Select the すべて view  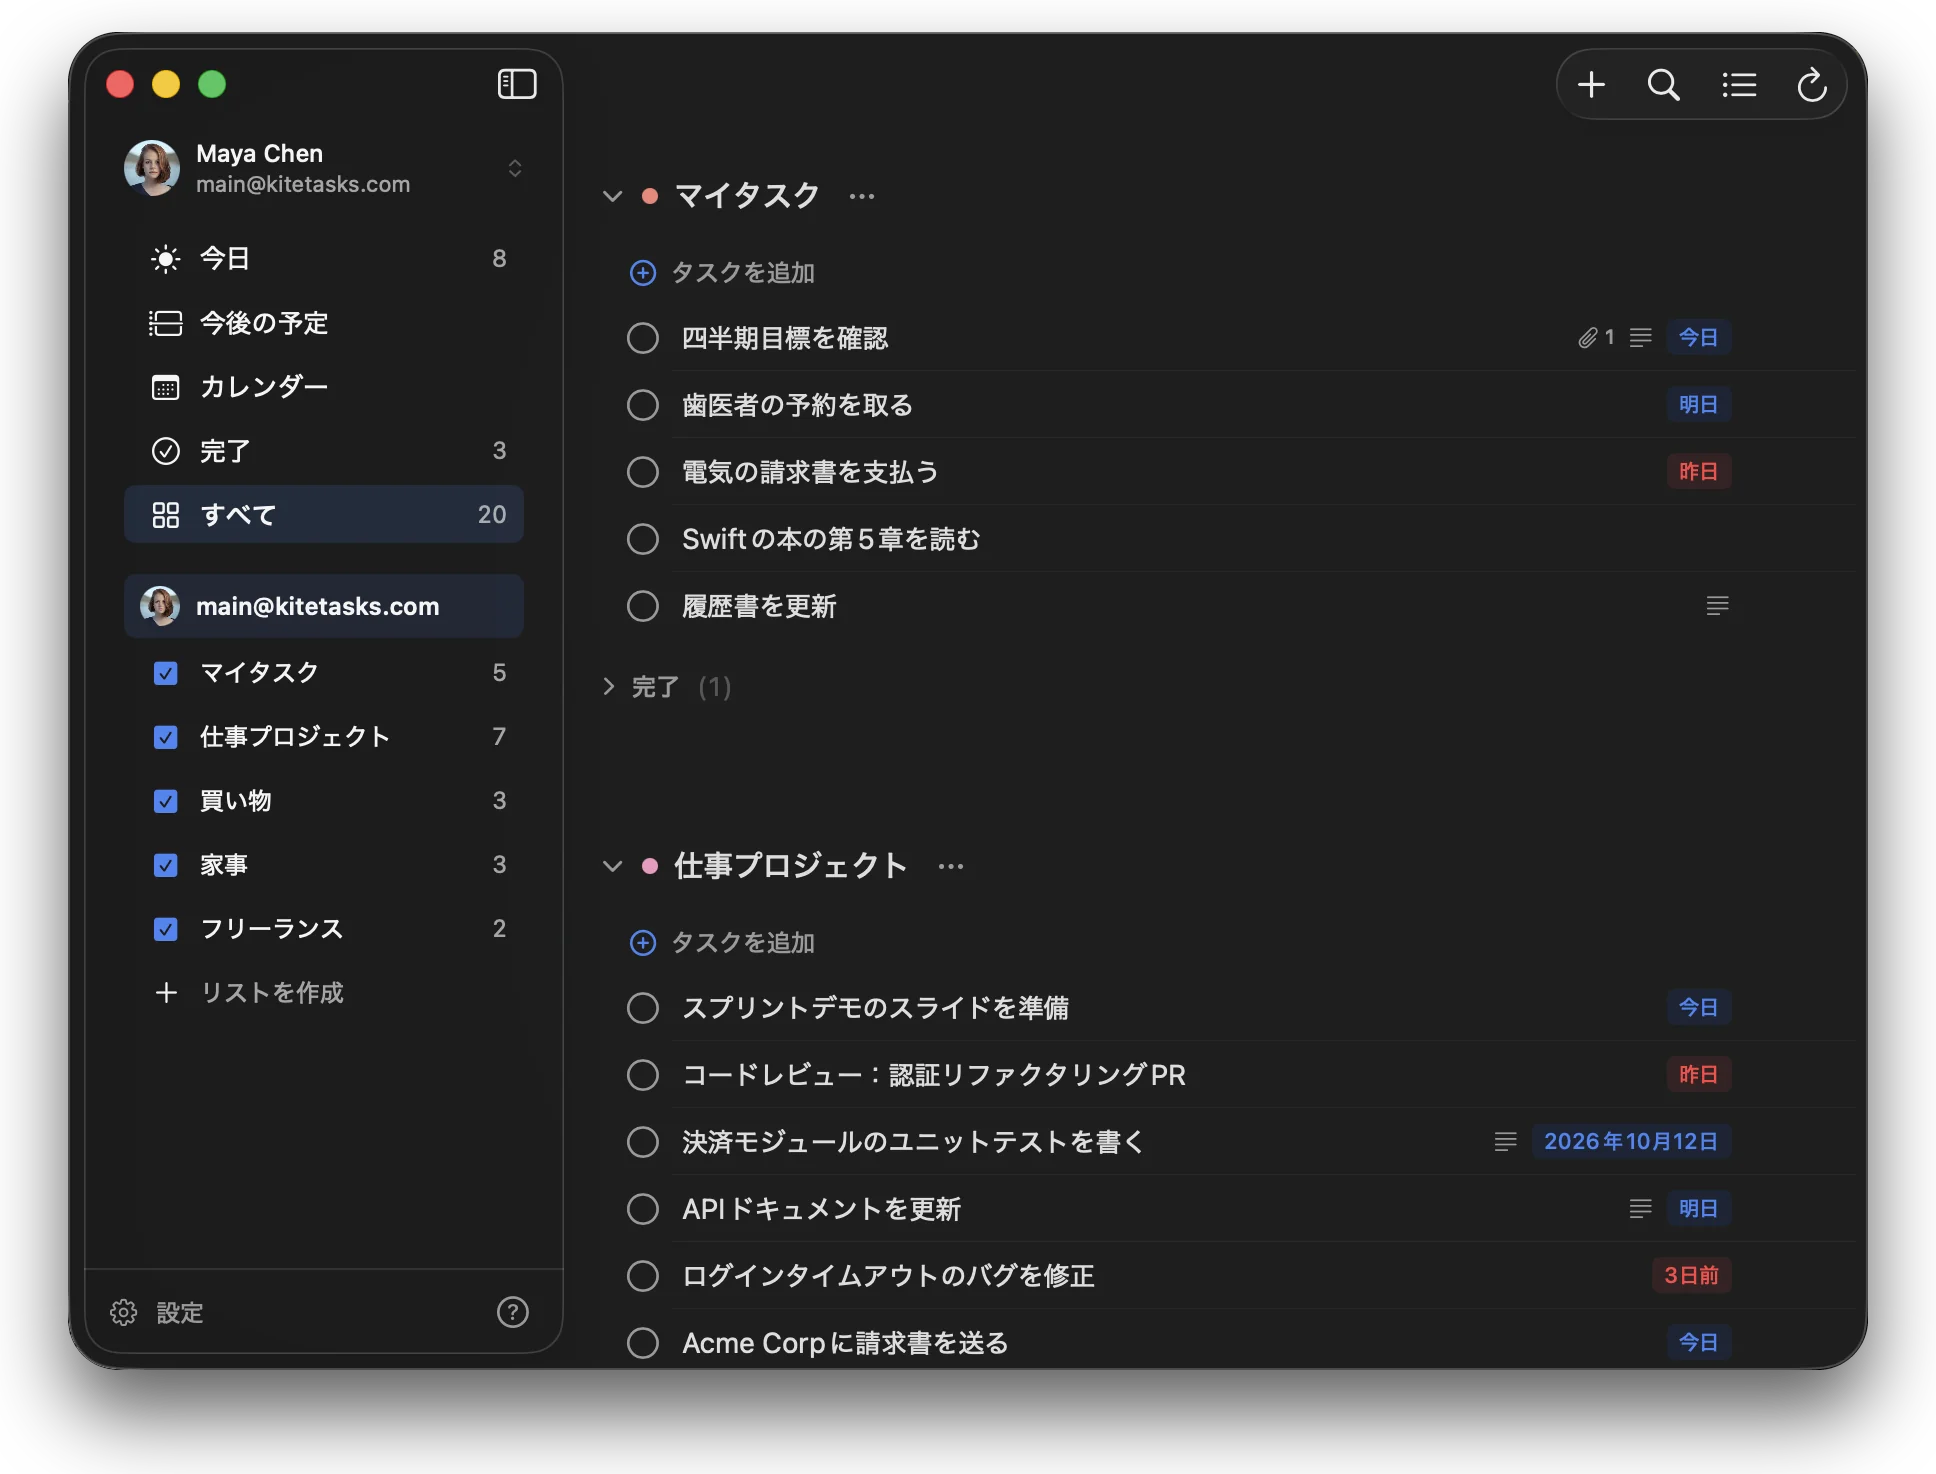pyautogui.click(x=324, y=515)
